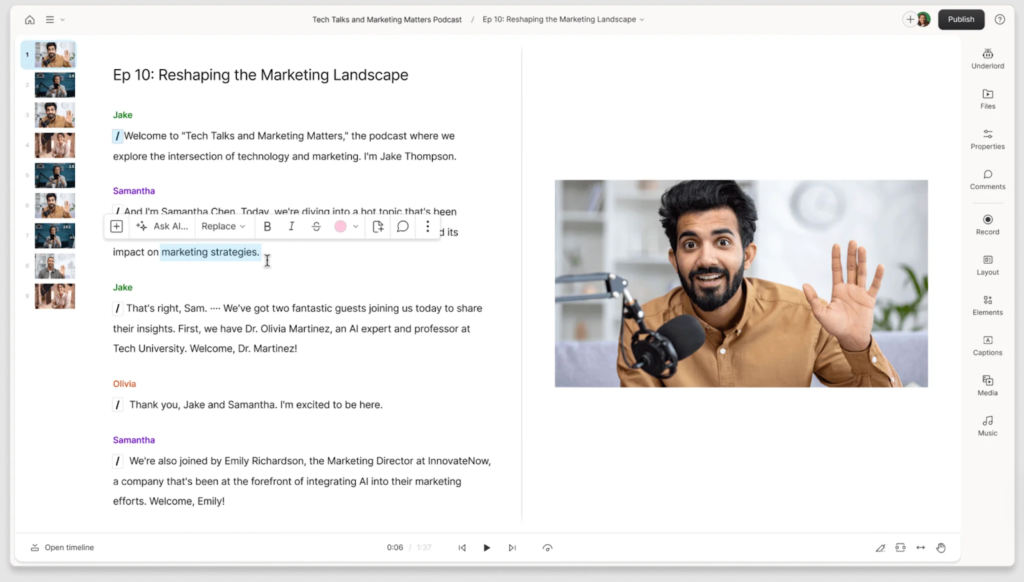Click the slash marker before 'Welcome to'
The width and height of the screenshot is (1024, 582).
point(118,136)
